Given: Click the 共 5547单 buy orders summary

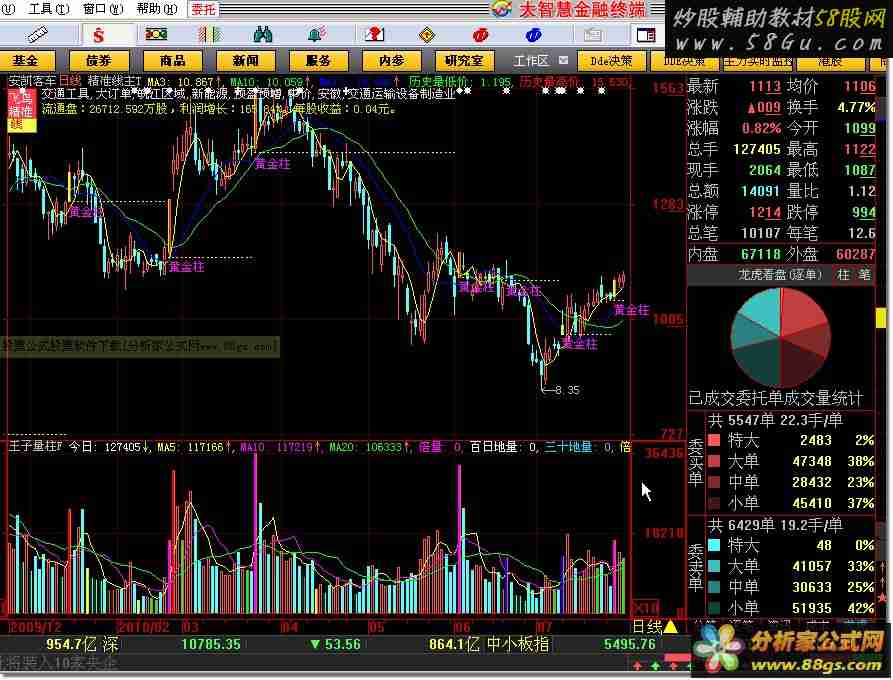Looking at the screenshot, I should pyautogui.click(x=776, y=420).
